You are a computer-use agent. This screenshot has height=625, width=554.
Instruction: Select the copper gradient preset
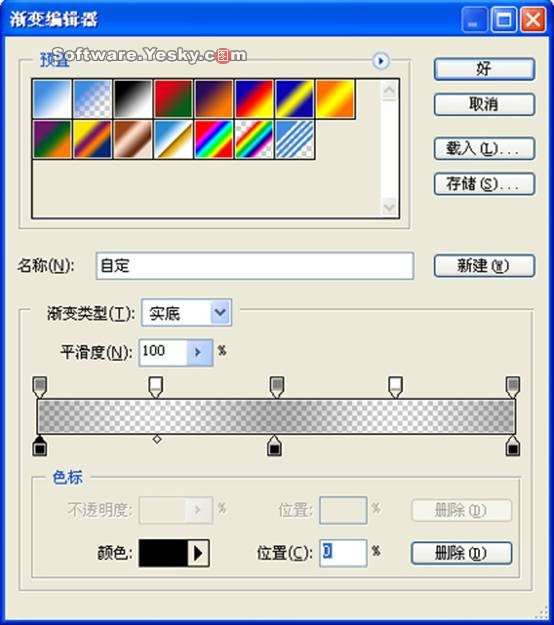click(x=133, y=140)
